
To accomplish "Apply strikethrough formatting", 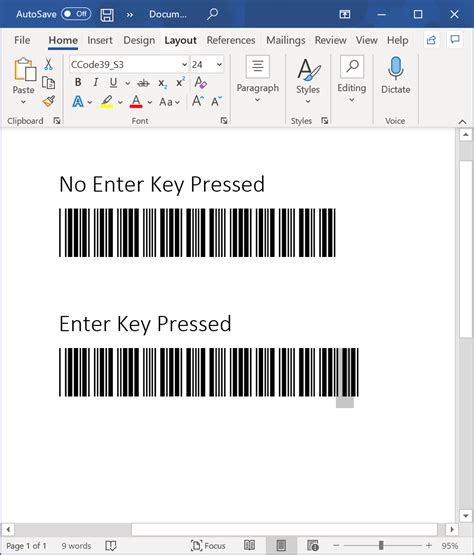I will click(x=143, y=83).
